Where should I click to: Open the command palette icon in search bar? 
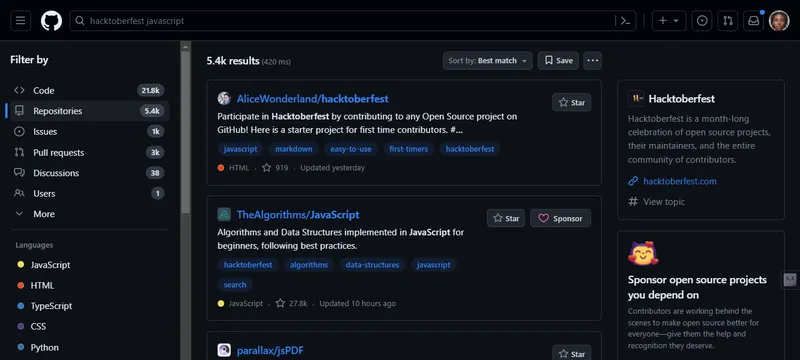(625, 21)
